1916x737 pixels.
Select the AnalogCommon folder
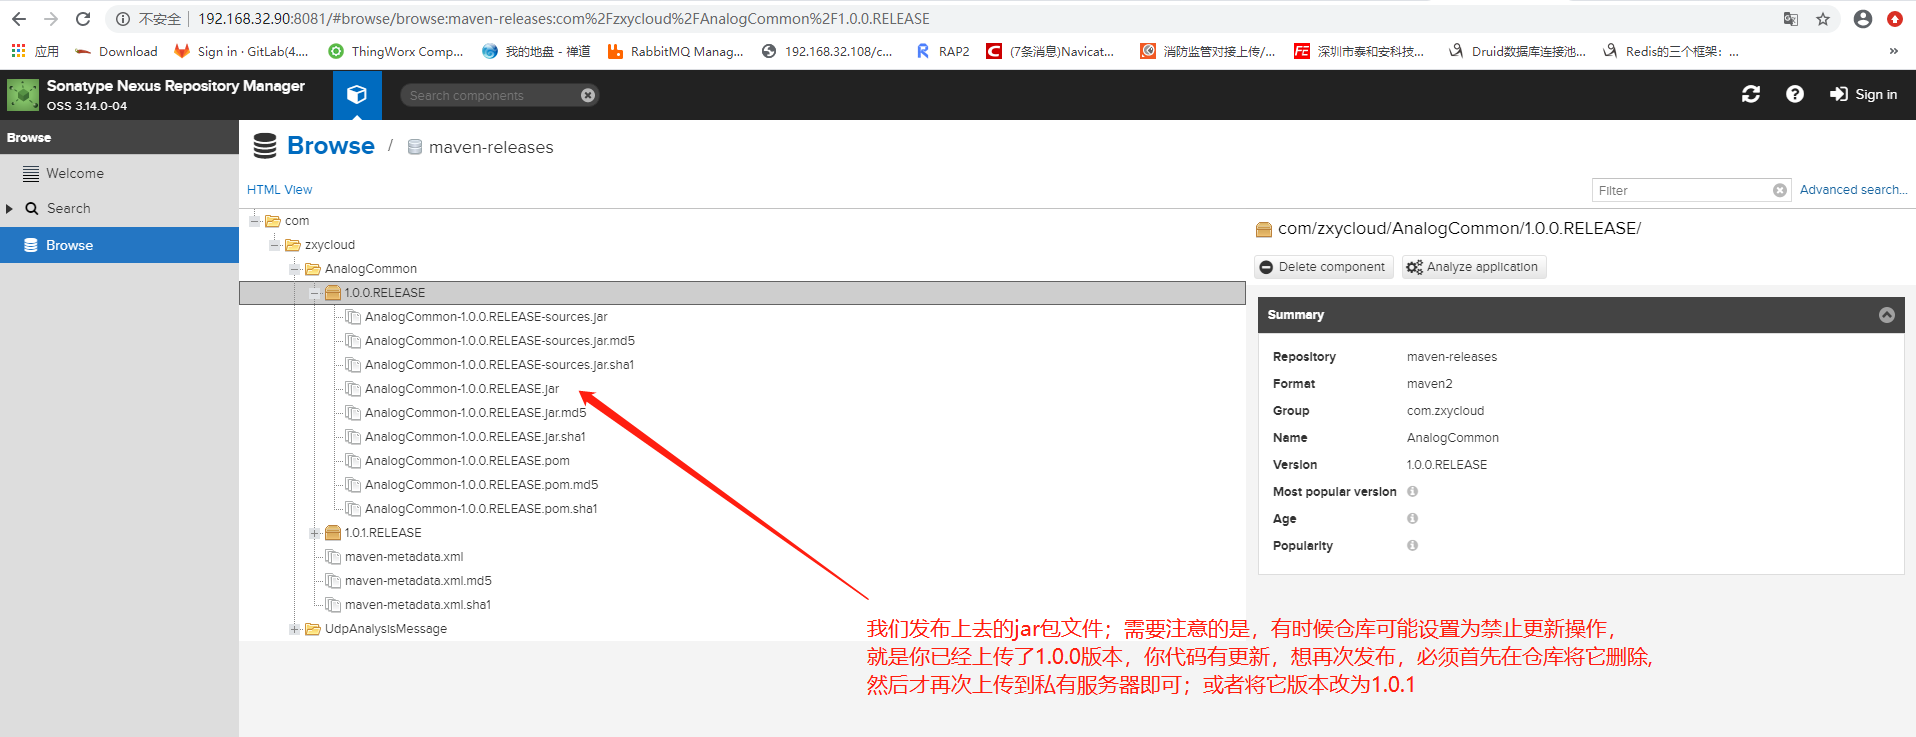tap(371, 269)
